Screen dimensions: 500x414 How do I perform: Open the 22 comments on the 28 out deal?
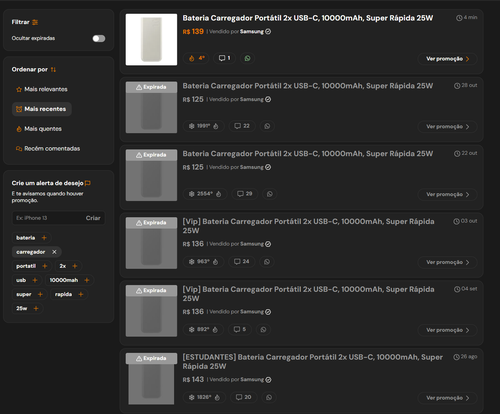tap(242, 126)
